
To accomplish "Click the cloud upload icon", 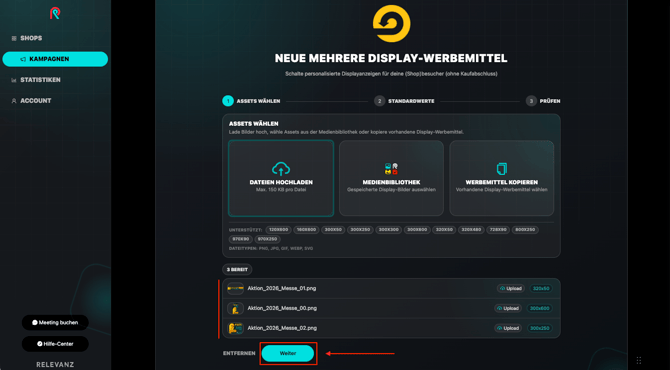I will (x=281, y=169).
